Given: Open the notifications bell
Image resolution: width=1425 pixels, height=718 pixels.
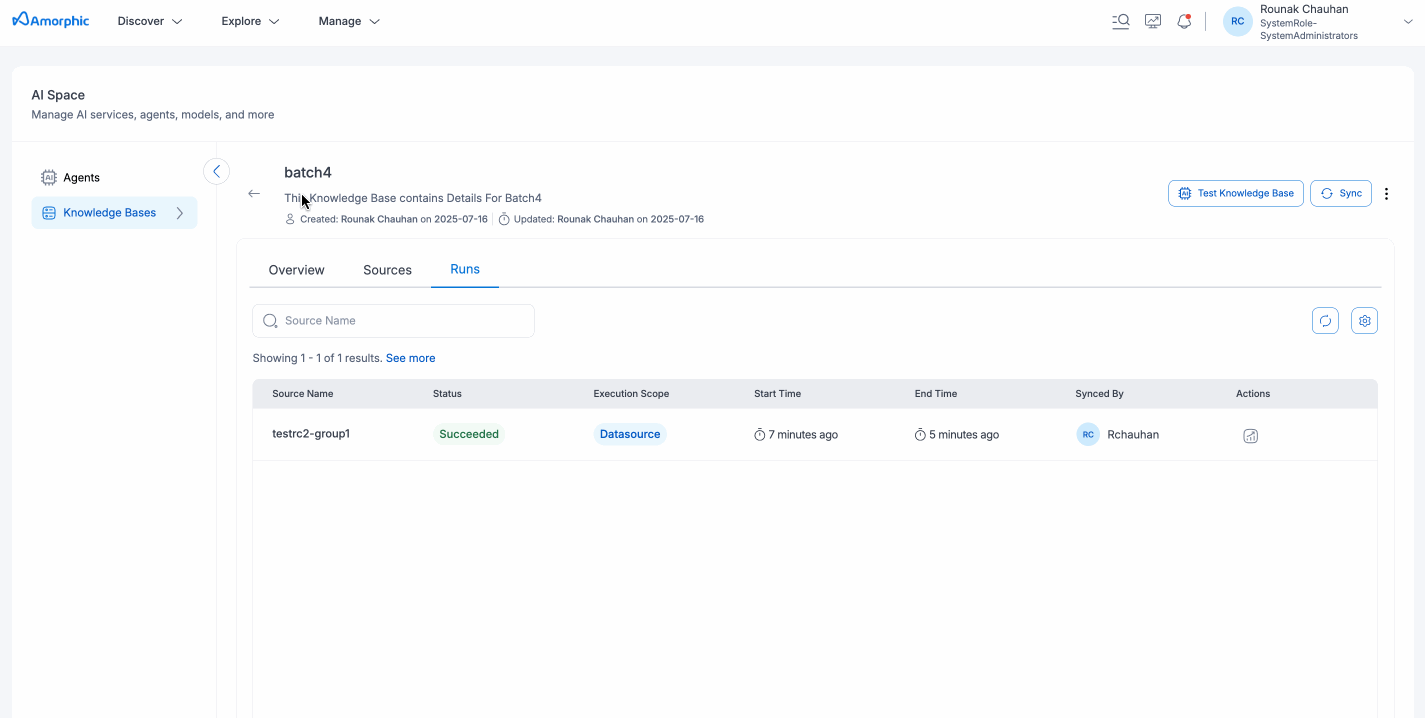Looking at the screenshot, I should click(x=1184, y=21).
